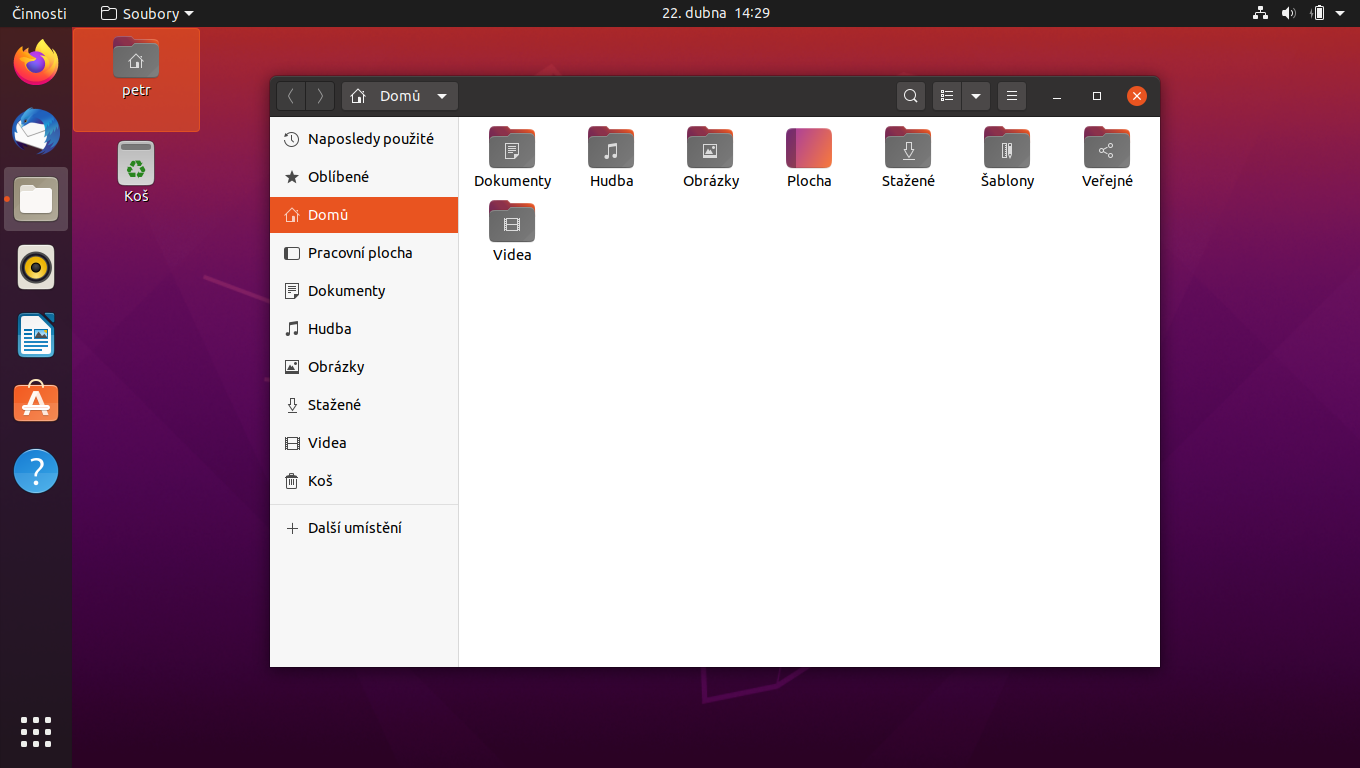Click the 'Veřejné' folder name label

(x=1107, y=181)
